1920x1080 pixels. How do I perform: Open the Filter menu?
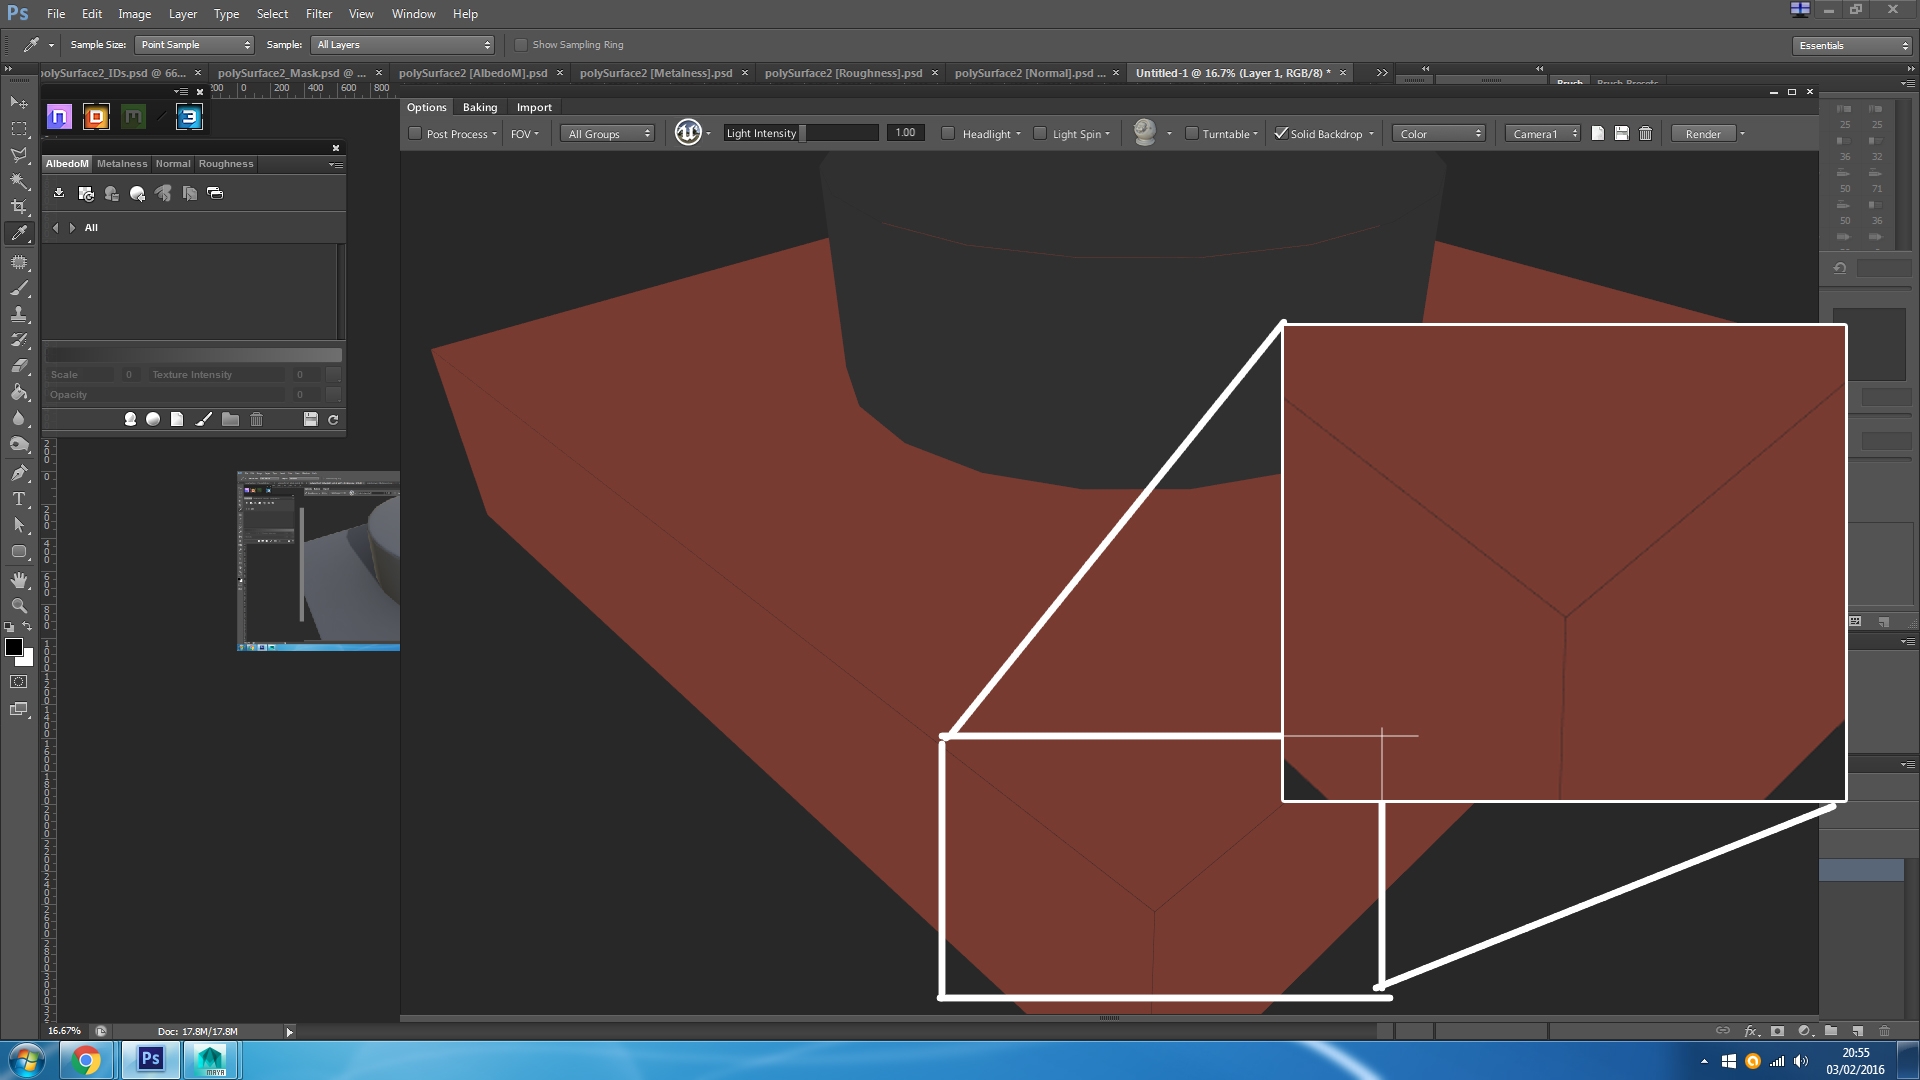point(319,14)
